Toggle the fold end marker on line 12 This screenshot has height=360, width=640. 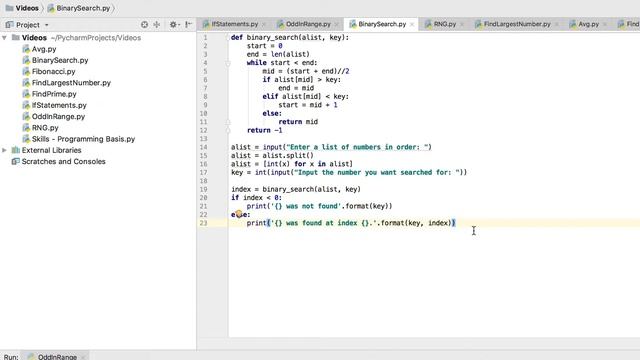coord(228,130)
